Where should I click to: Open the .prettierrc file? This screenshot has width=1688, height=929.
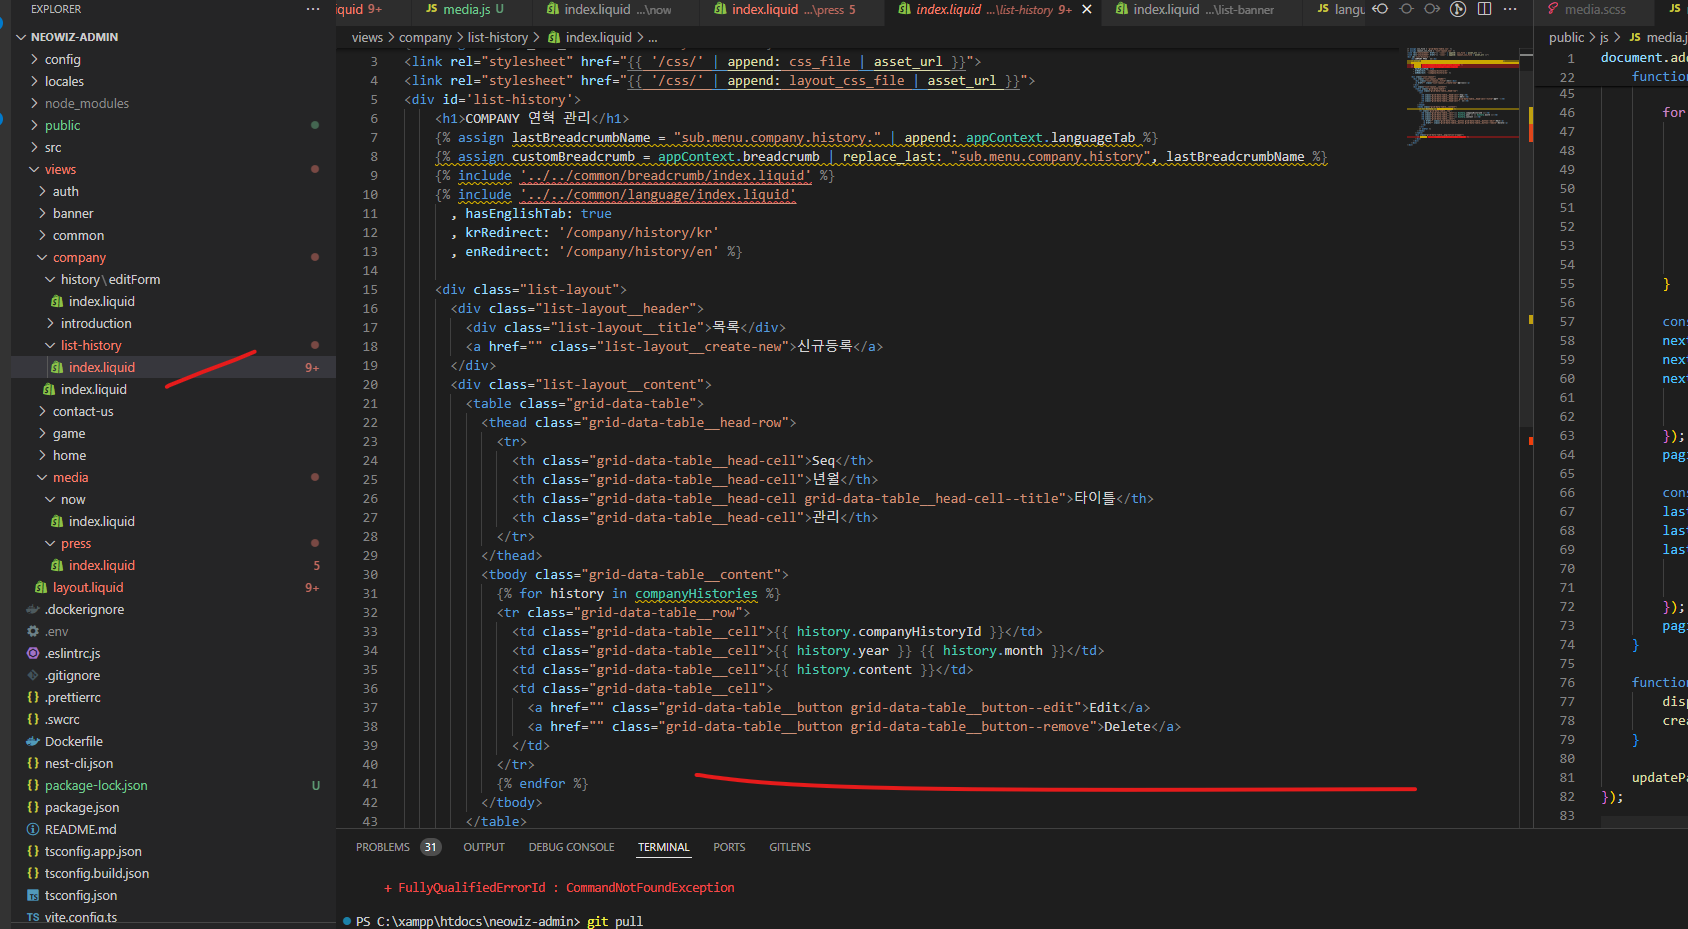(173, 697)
